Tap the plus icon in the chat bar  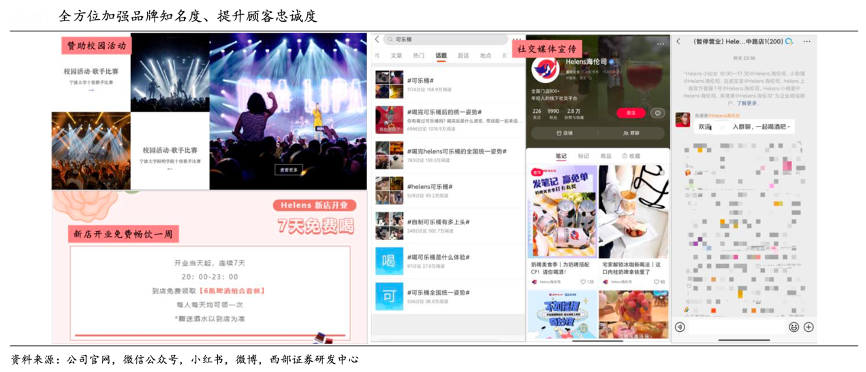tap(808, 327)
